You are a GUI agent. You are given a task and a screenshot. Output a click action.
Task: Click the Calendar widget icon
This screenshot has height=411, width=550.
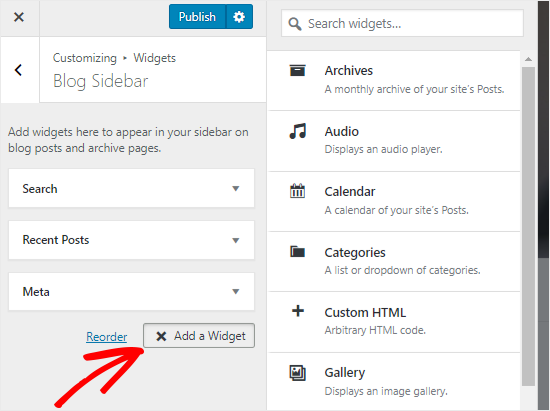297,191
